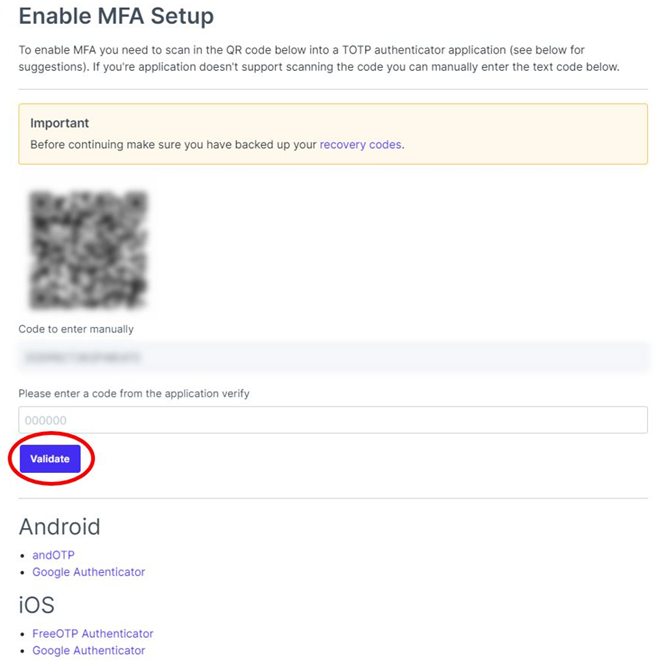Focus the verification code input field
Screen dimensions: 661x662
click(333, 420)
